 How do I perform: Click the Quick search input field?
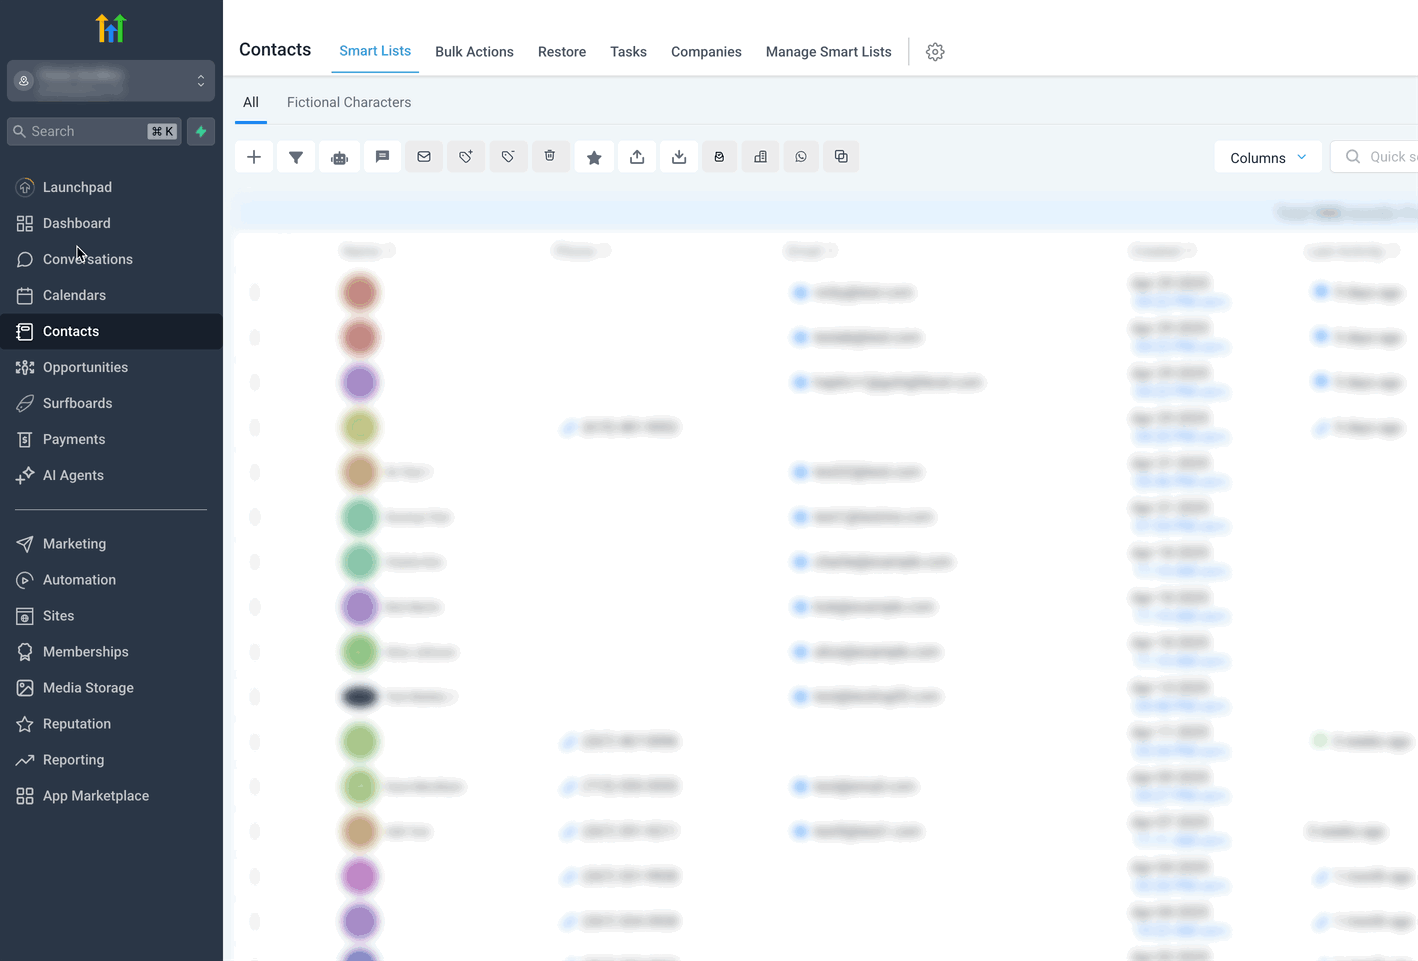(x=1390, y=156)
